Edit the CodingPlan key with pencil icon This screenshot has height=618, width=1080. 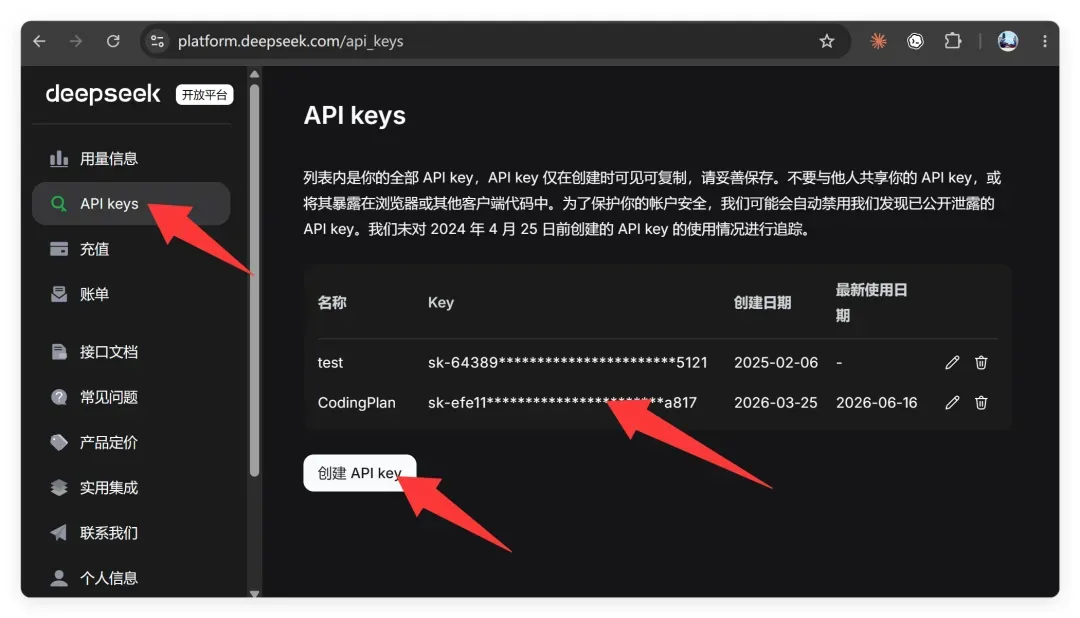pos(952,402)
